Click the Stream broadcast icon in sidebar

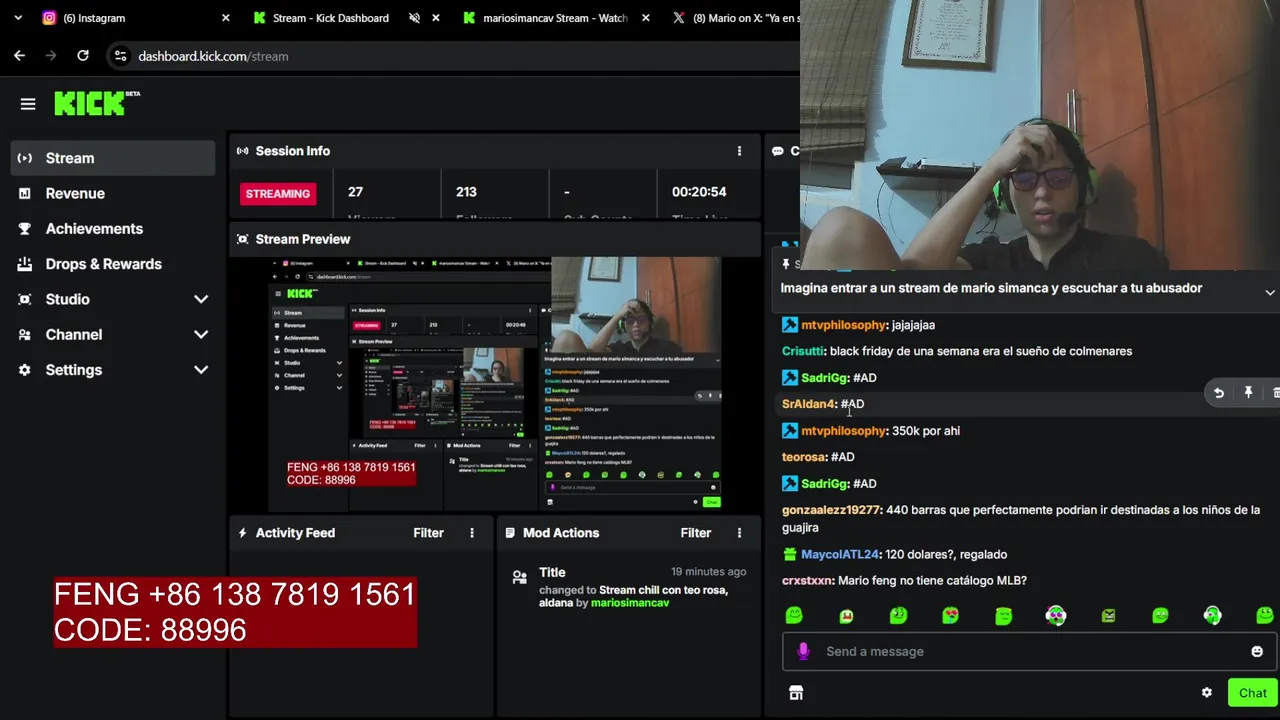click(x=25, y=158)
